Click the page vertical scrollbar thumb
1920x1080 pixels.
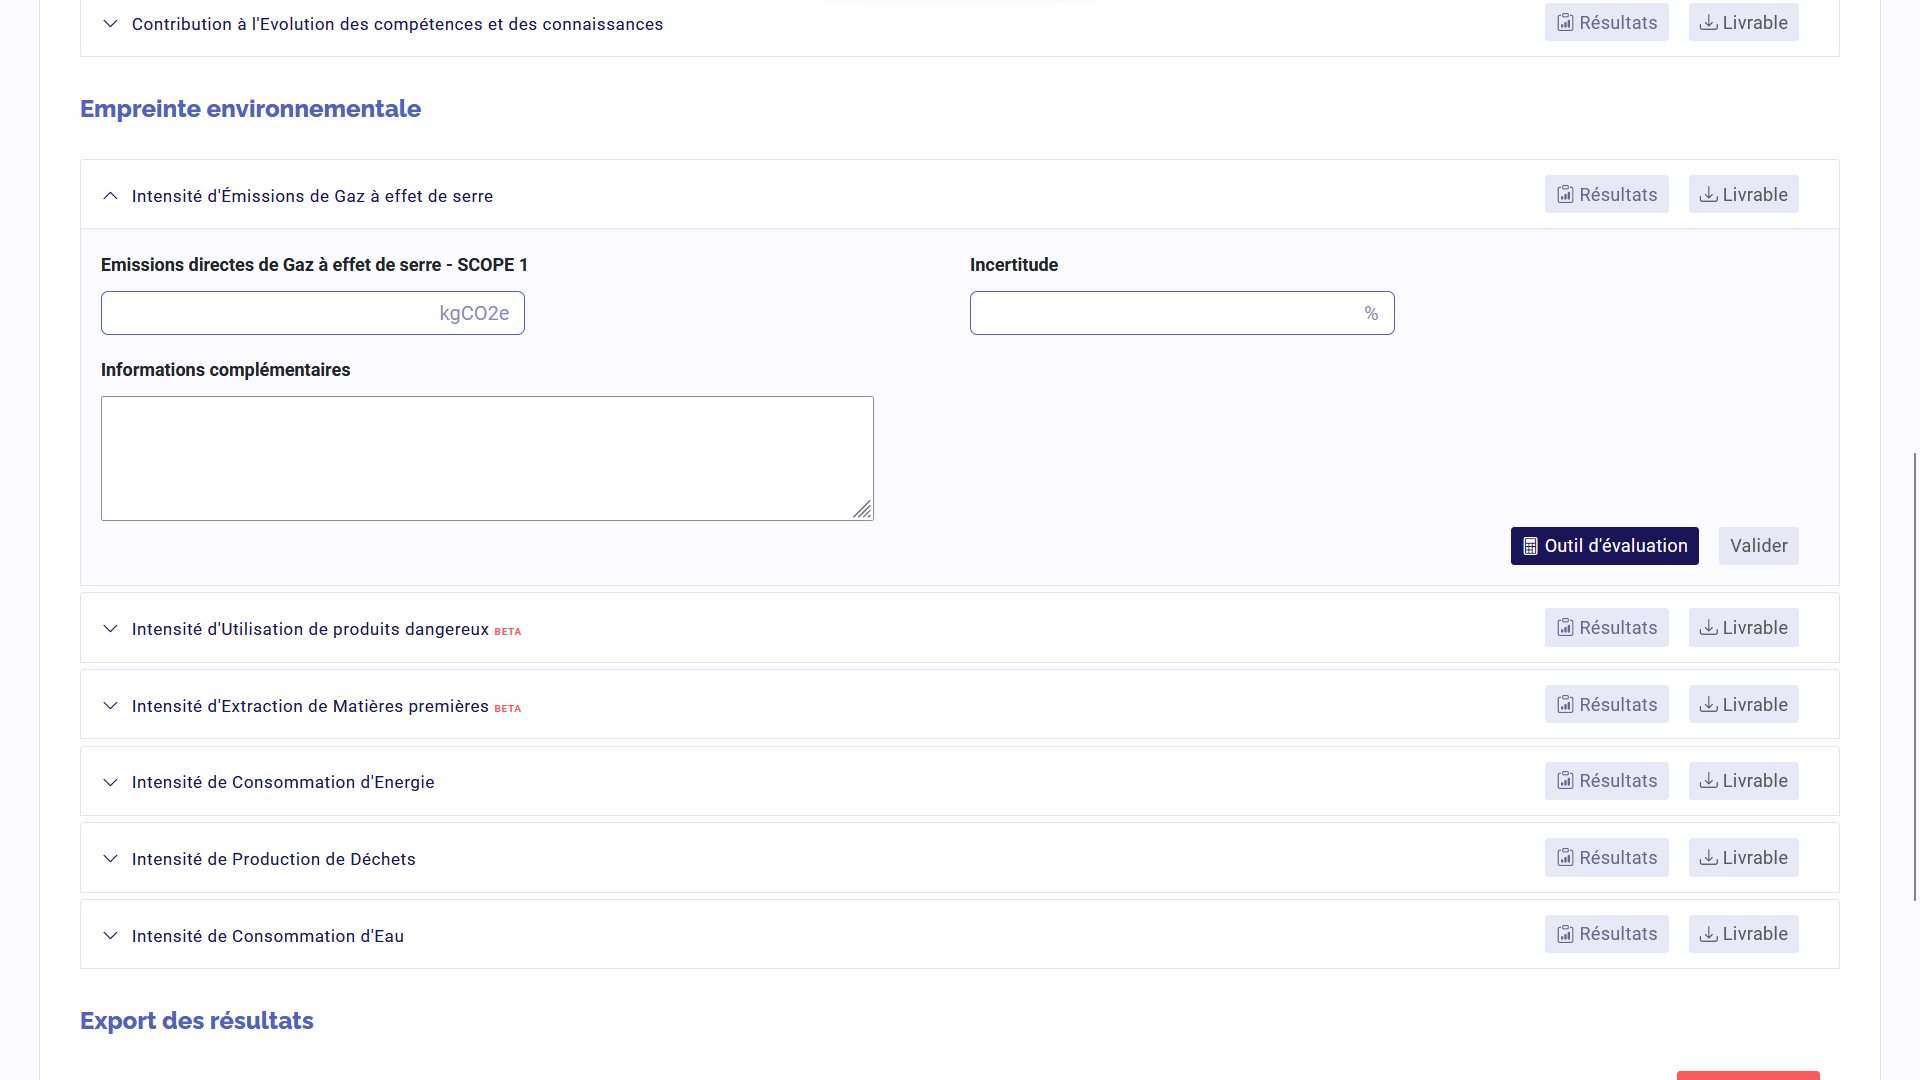point(1915,677)
